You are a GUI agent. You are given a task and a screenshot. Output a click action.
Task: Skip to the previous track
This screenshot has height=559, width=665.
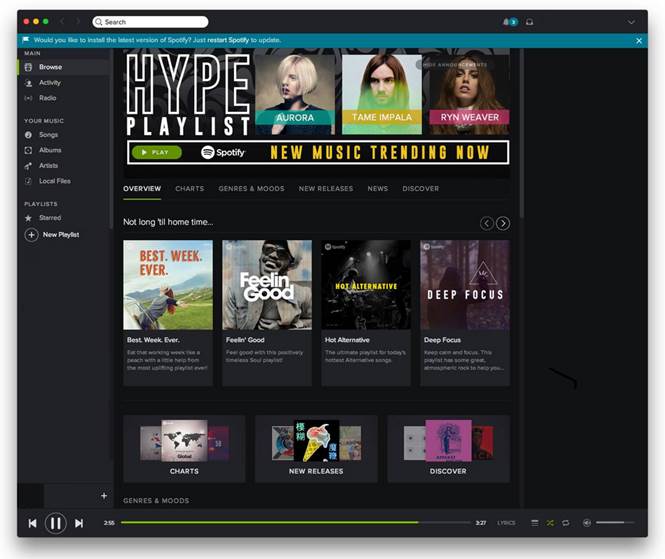32,523
